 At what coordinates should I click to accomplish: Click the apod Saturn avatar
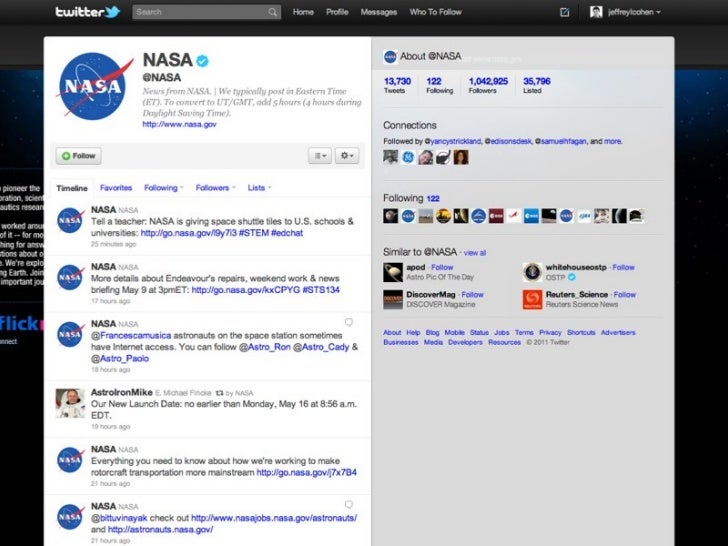tap(393, 273)
